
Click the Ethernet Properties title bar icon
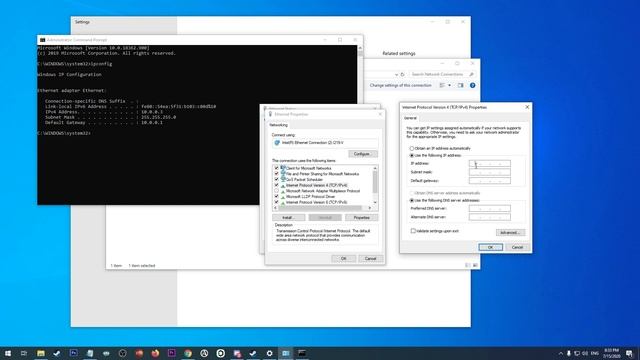(x=270, y=114)
